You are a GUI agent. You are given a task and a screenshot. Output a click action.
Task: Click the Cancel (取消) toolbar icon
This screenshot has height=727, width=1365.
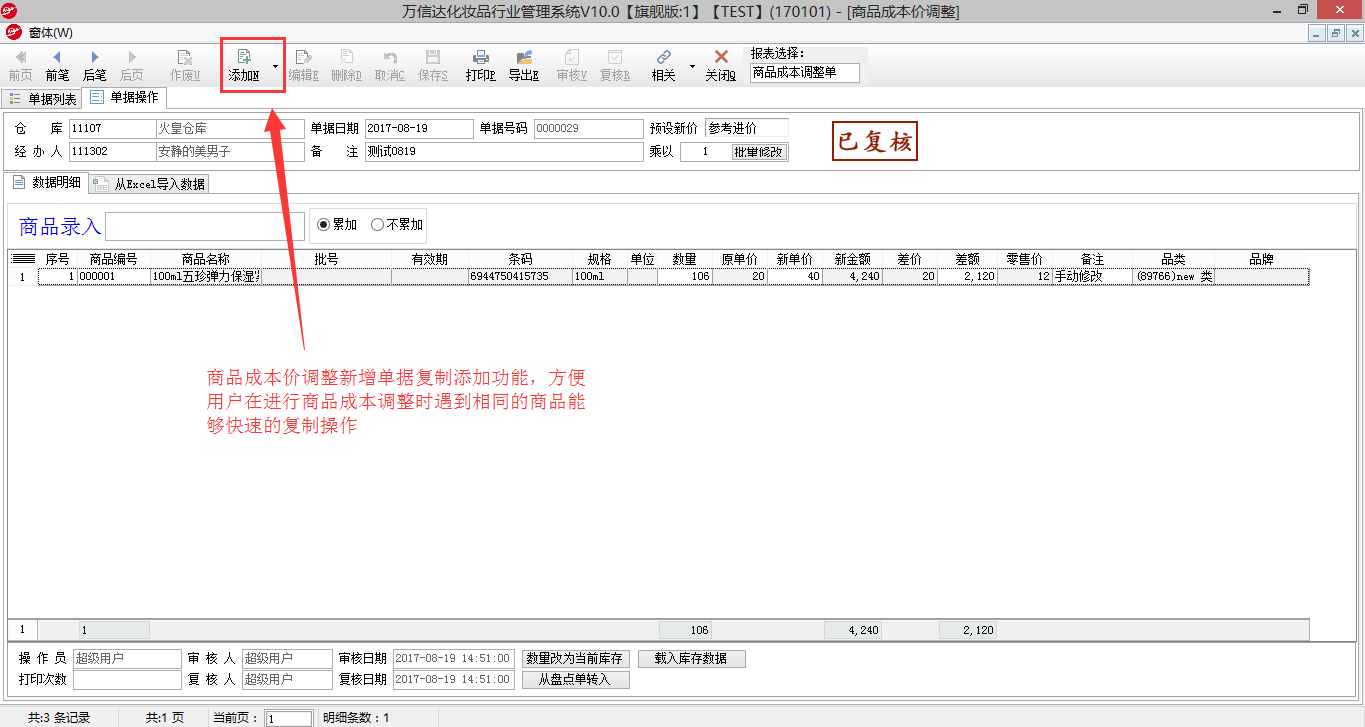389,65
